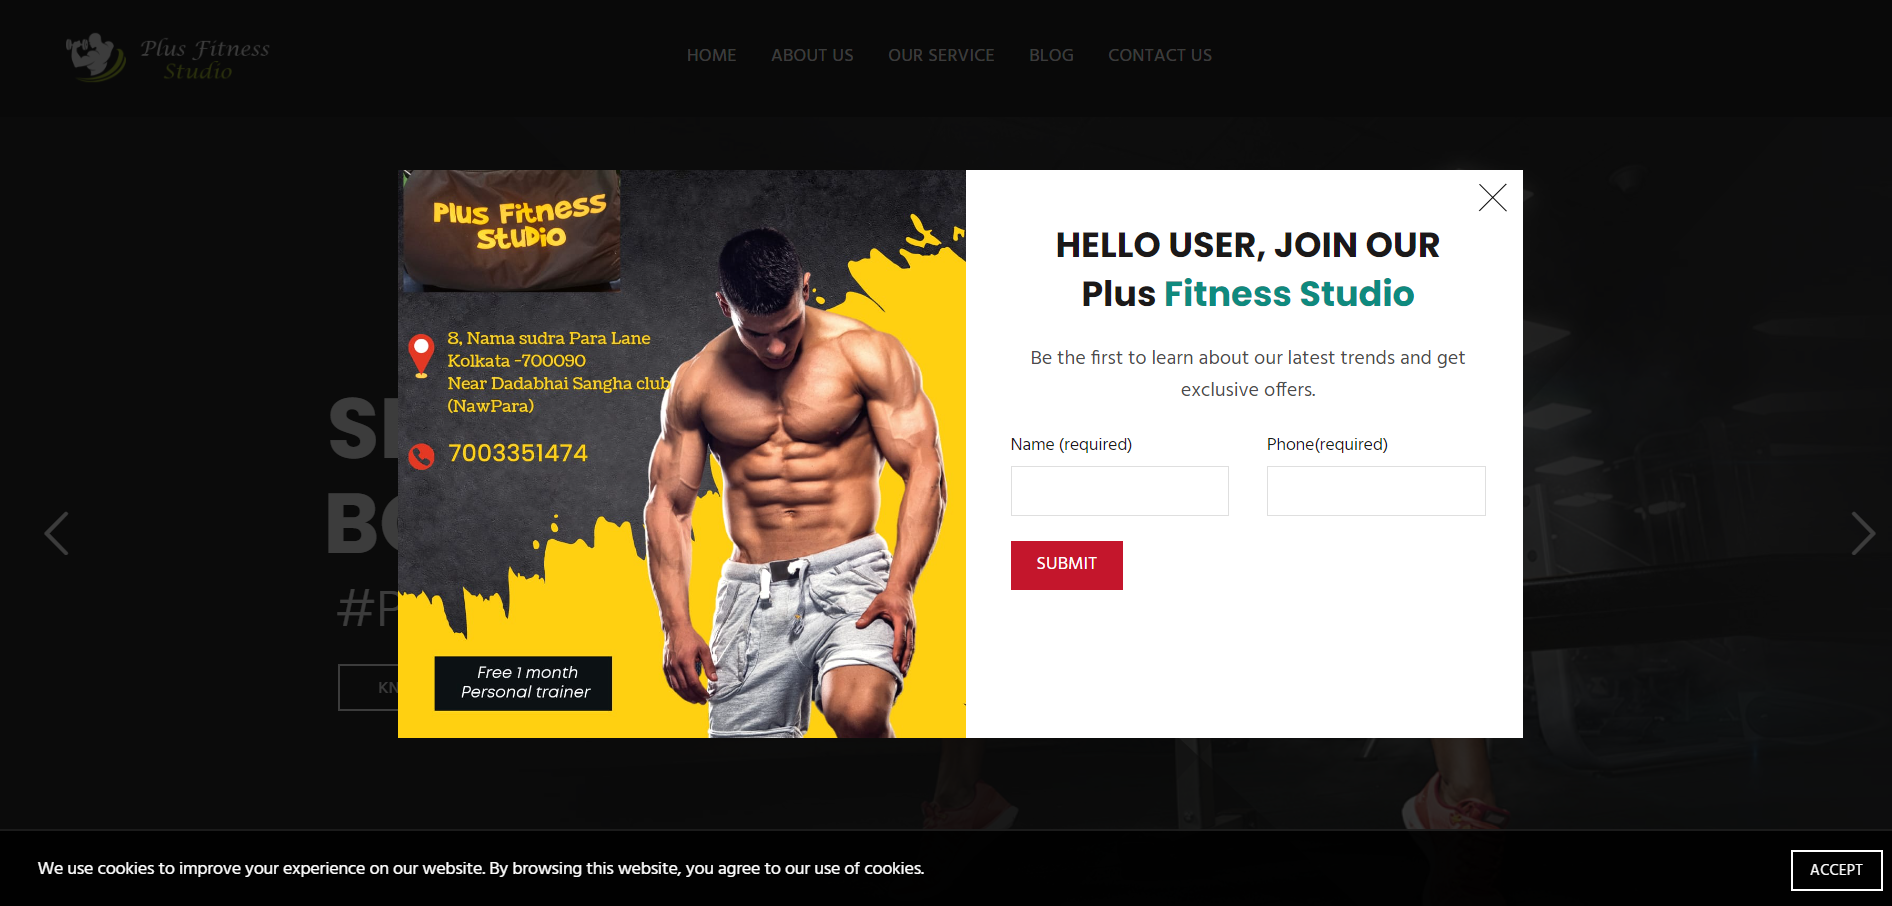This screenshot has height=906, width=1892.
Task: Navigate to OUR SERVICE page
Action: pos(941,55)
